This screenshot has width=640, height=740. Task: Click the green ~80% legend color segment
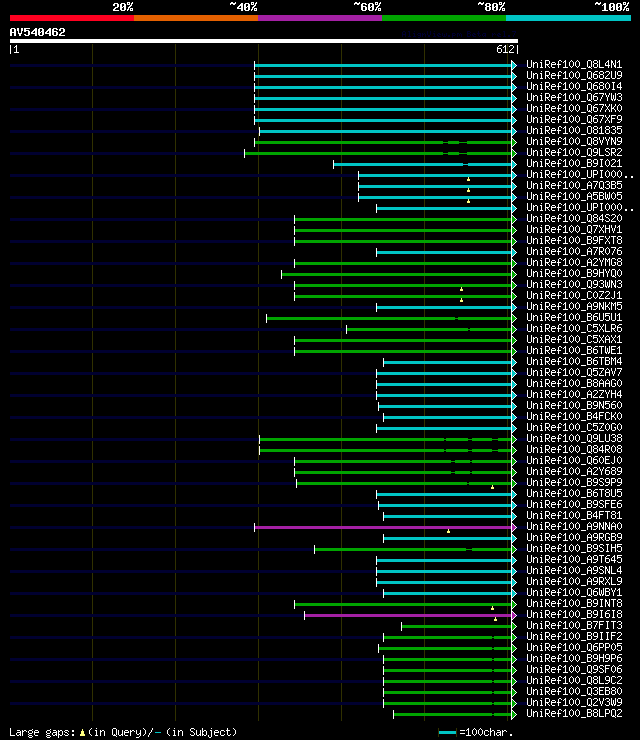(x=444, y=18)
